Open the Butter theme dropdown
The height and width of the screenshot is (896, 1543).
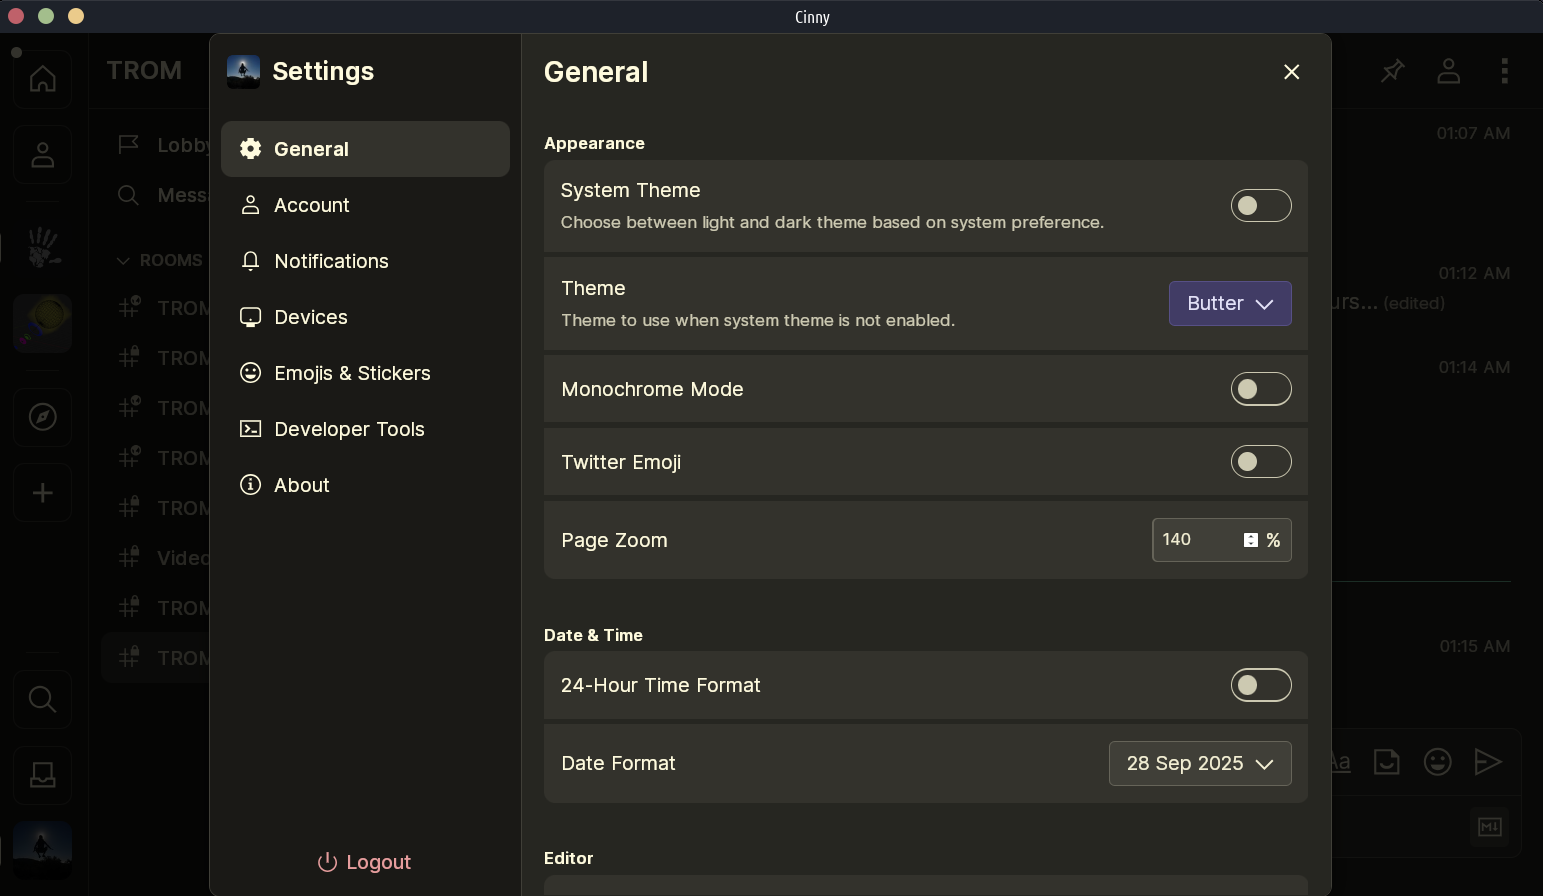click(x=1229, y=304)
